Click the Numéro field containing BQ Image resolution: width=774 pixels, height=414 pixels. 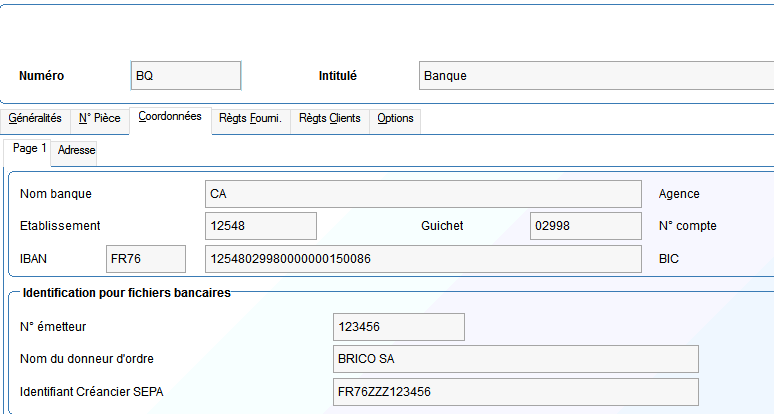186,75
